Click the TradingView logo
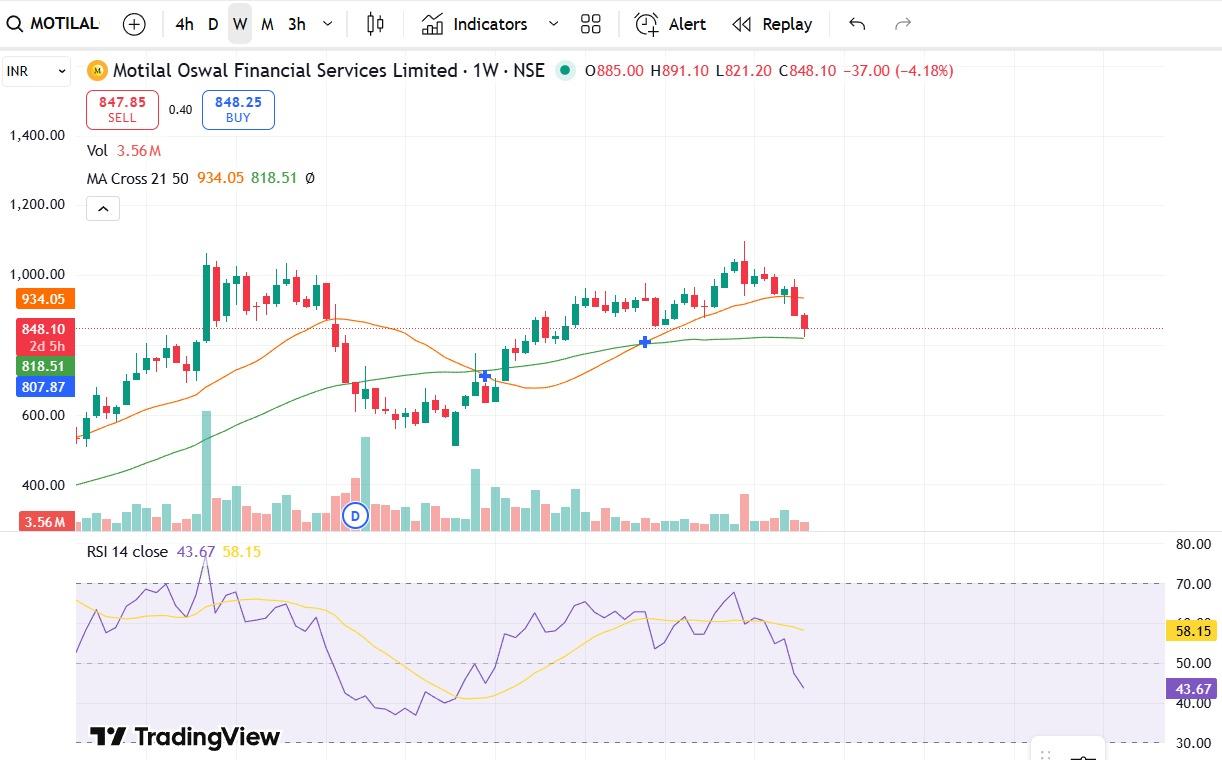Viewport: 1222px width, 760px height. point(185,737)
